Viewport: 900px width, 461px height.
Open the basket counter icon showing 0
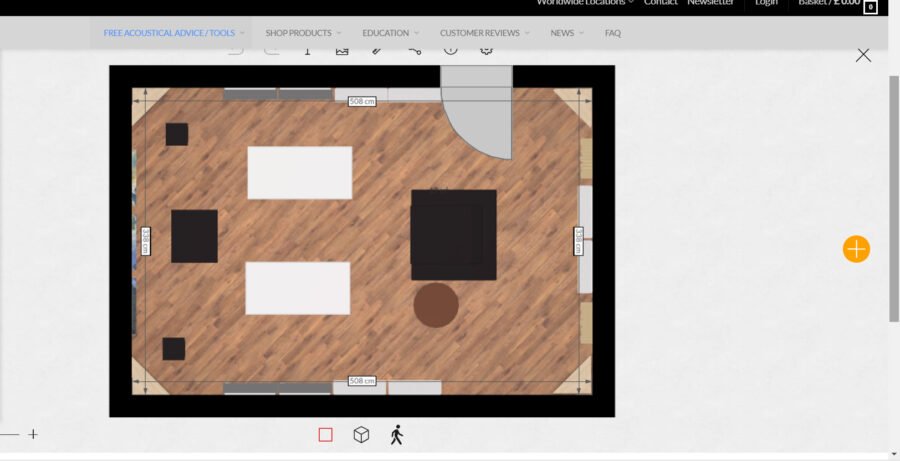coord(870,7)
